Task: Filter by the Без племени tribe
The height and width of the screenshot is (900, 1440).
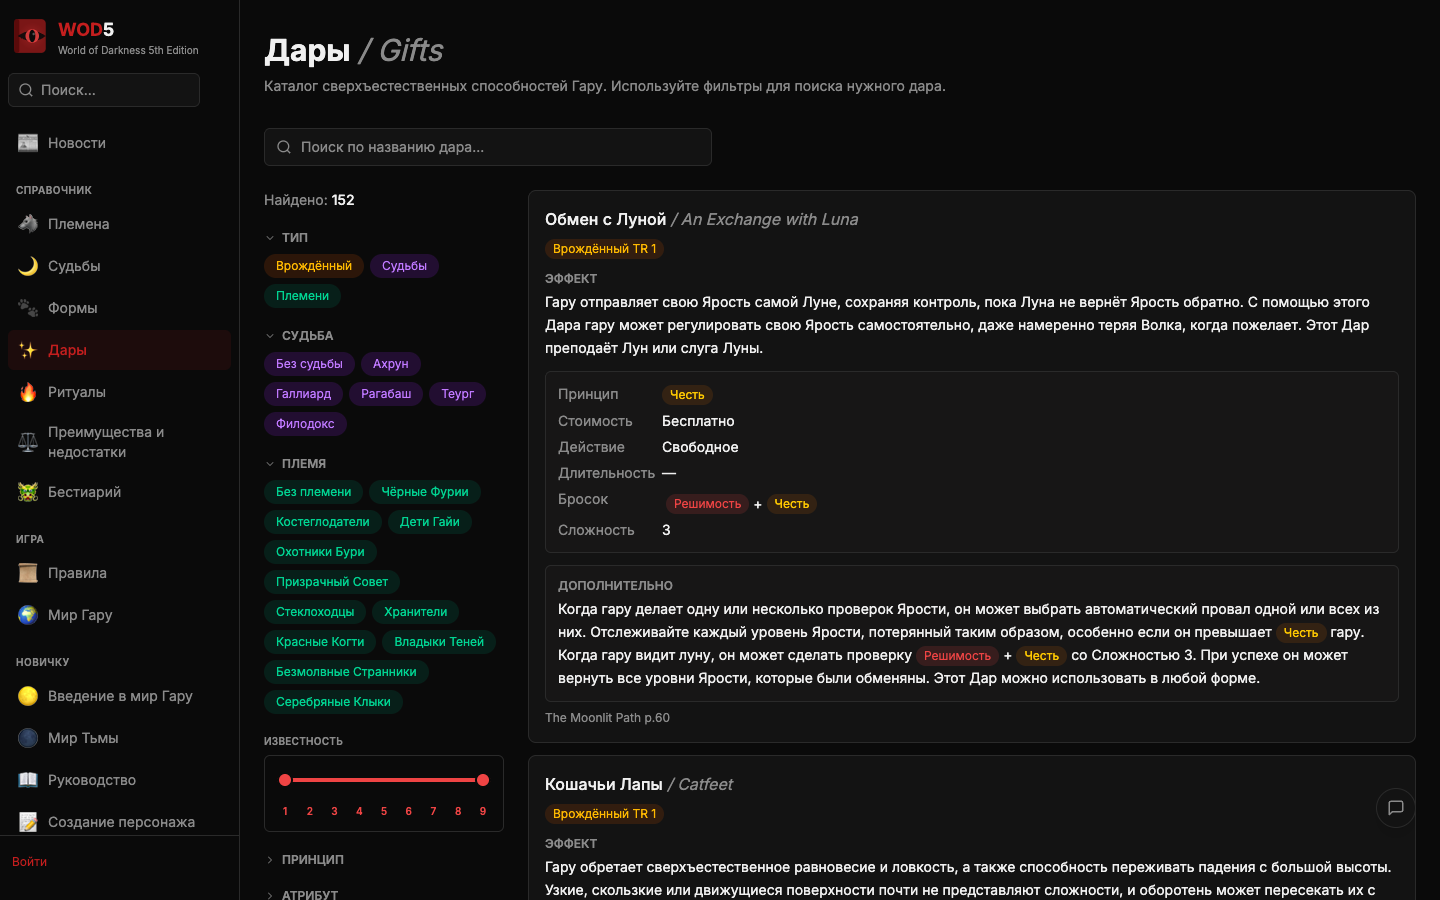Action: click(x=313, y=492)
